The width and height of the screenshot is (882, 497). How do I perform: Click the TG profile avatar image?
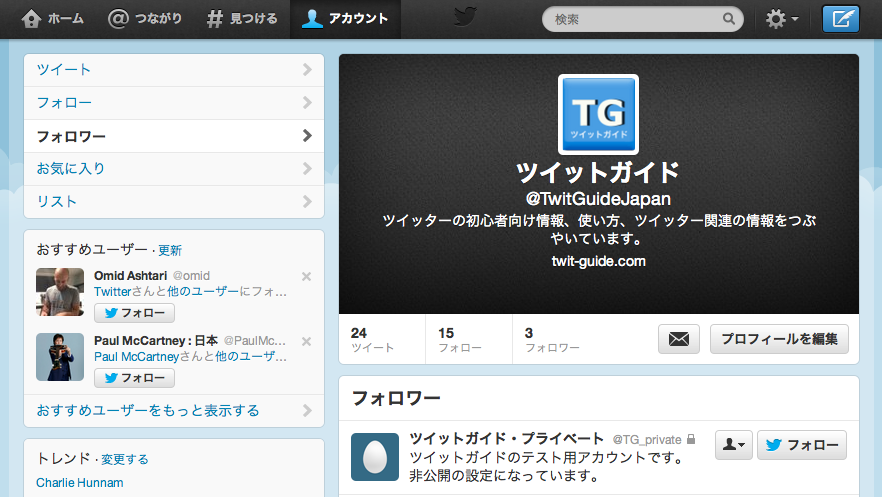pyautogui.click(x=598, y=115)
